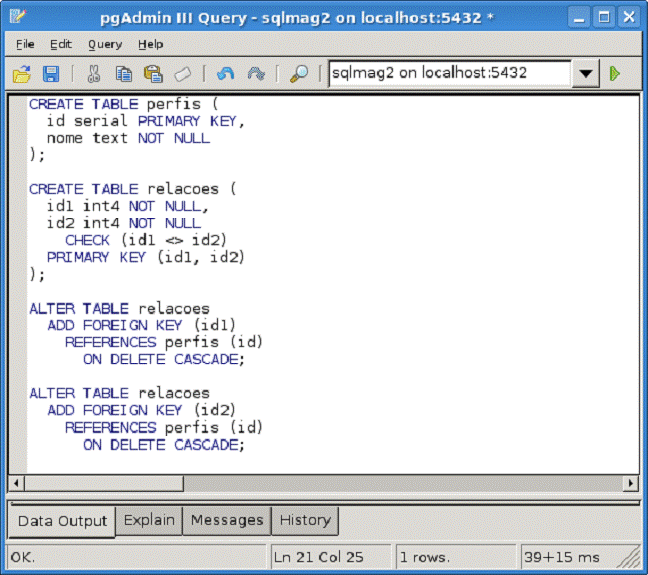Click the Undo arrow icon
Viewport: 648px width, 575px height.
226,73
